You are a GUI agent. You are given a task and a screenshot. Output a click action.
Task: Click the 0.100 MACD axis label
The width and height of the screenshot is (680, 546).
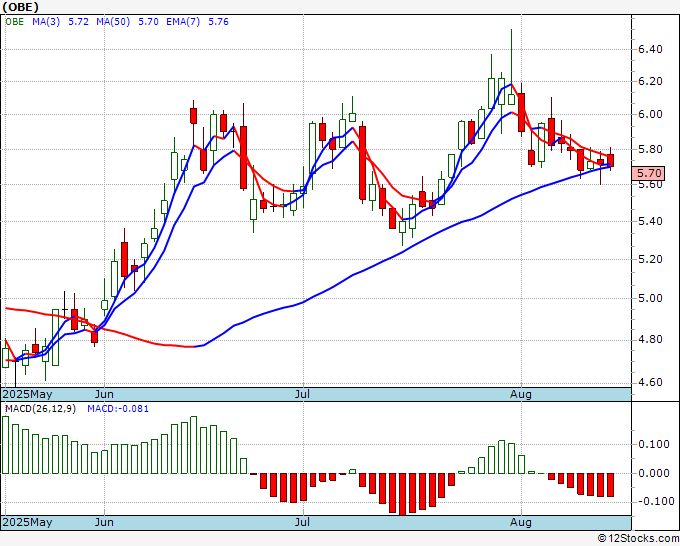(x=654, y=444)
